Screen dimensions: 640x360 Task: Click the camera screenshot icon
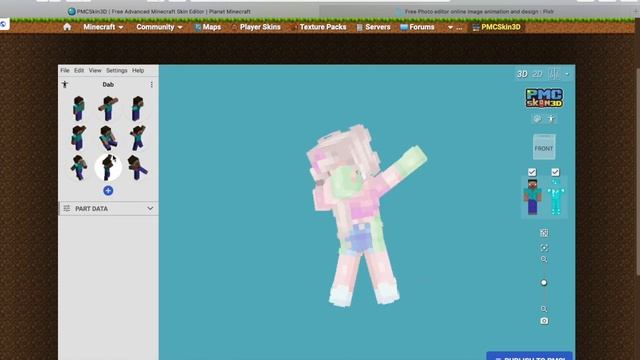pyautogui.click(x=544, y=321)
